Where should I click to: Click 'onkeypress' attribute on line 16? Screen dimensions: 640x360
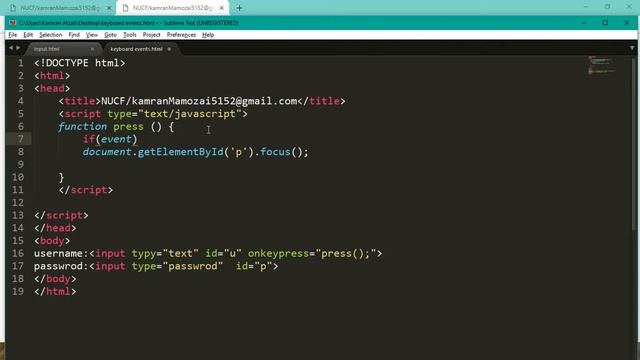278,253
